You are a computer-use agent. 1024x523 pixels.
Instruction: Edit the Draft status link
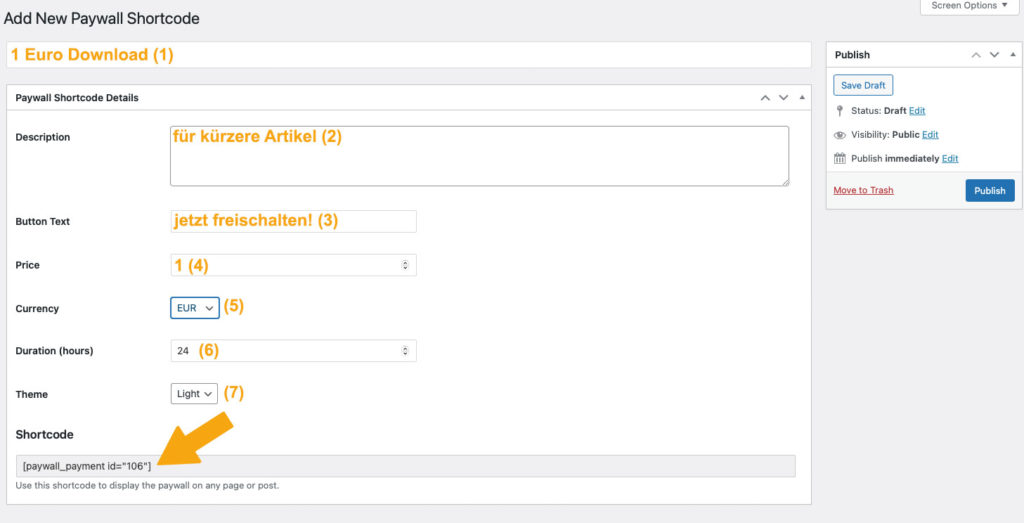(917, 111)
